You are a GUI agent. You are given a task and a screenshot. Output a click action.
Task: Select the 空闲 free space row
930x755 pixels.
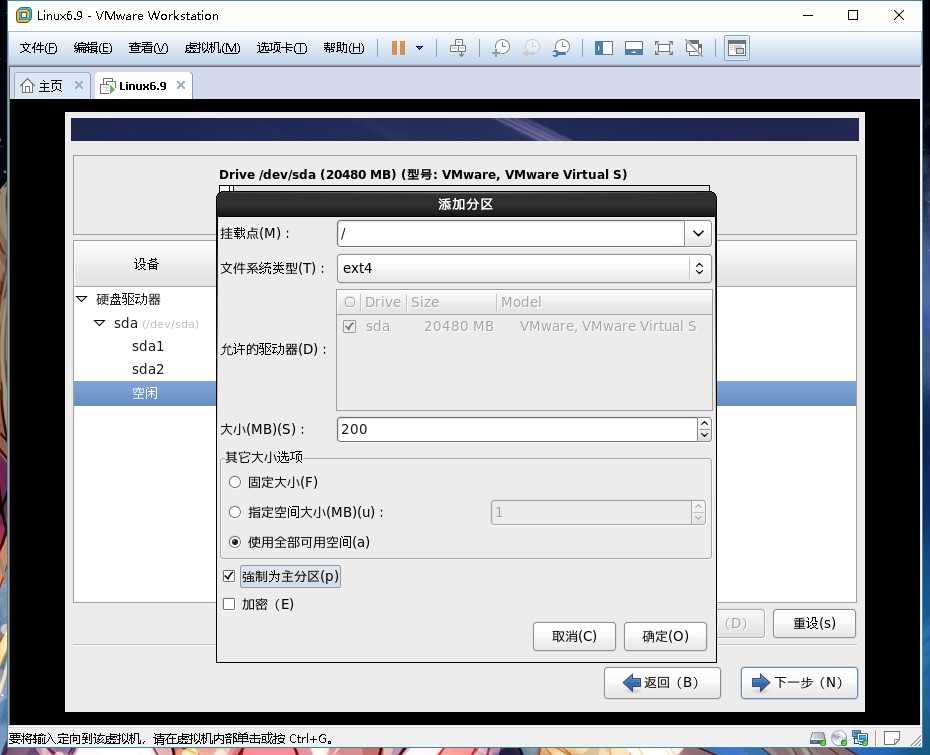click(145, 393)
